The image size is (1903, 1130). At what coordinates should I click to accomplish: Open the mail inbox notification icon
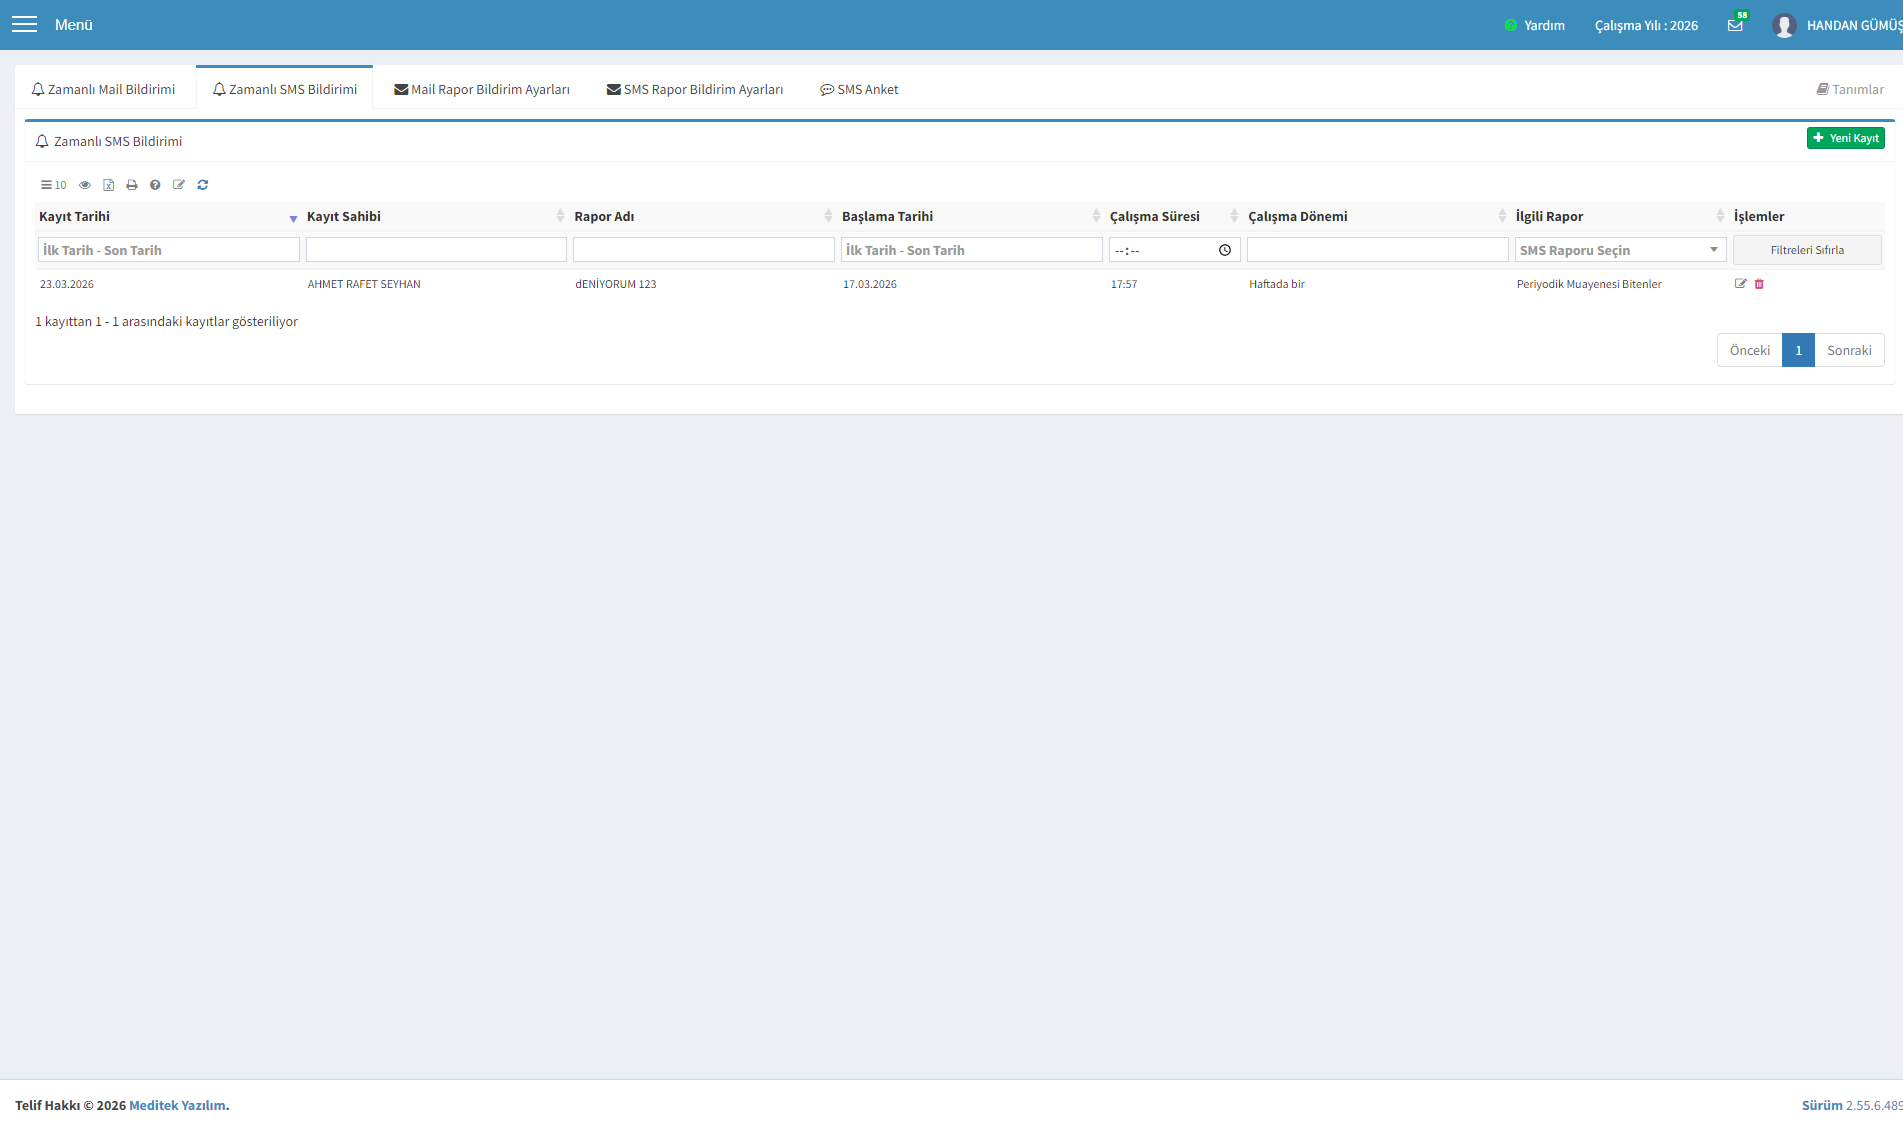tap(1735, 25)
